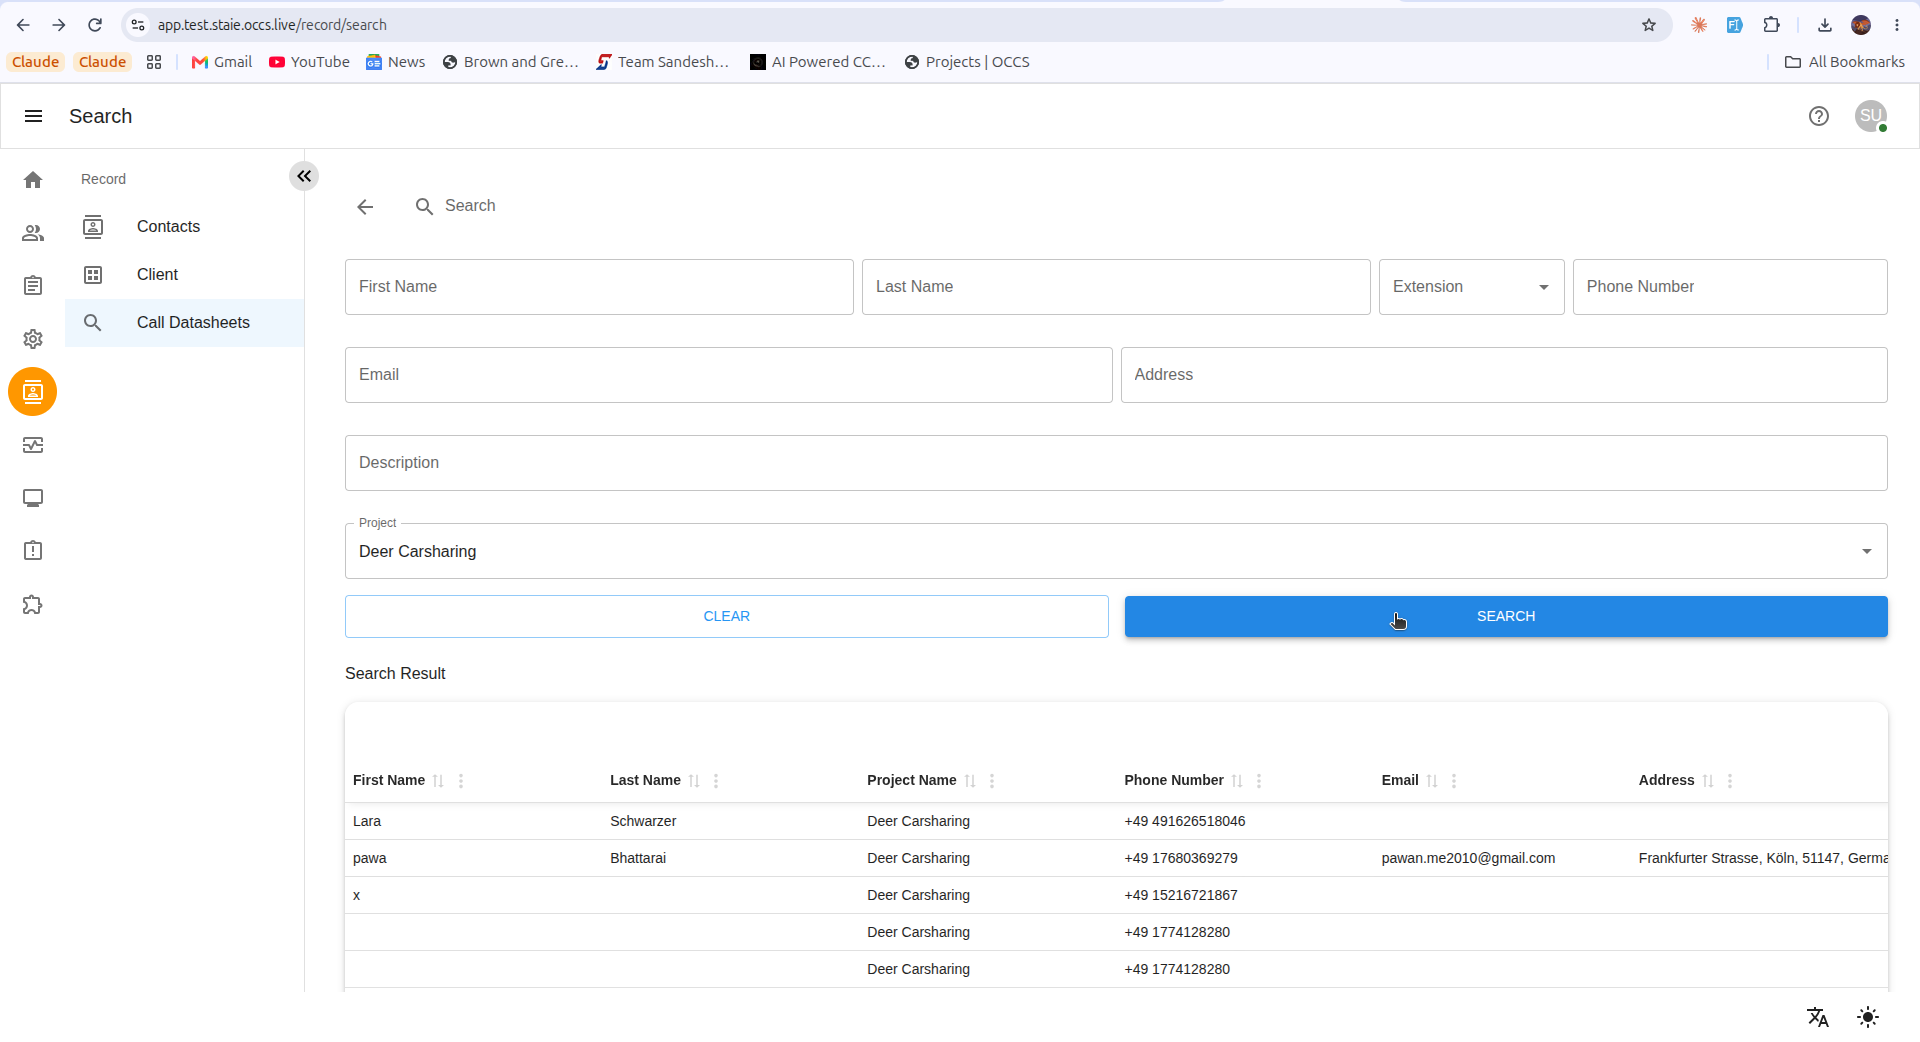The height and width of the screenshot is (1042, 1920).
Task: Open Address column options menu
Action: coord(1730,781)
